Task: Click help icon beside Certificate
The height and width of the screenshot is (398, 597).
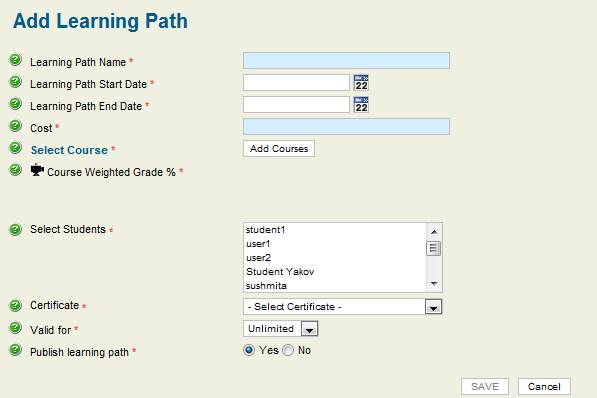Action: tap(15, 305)
